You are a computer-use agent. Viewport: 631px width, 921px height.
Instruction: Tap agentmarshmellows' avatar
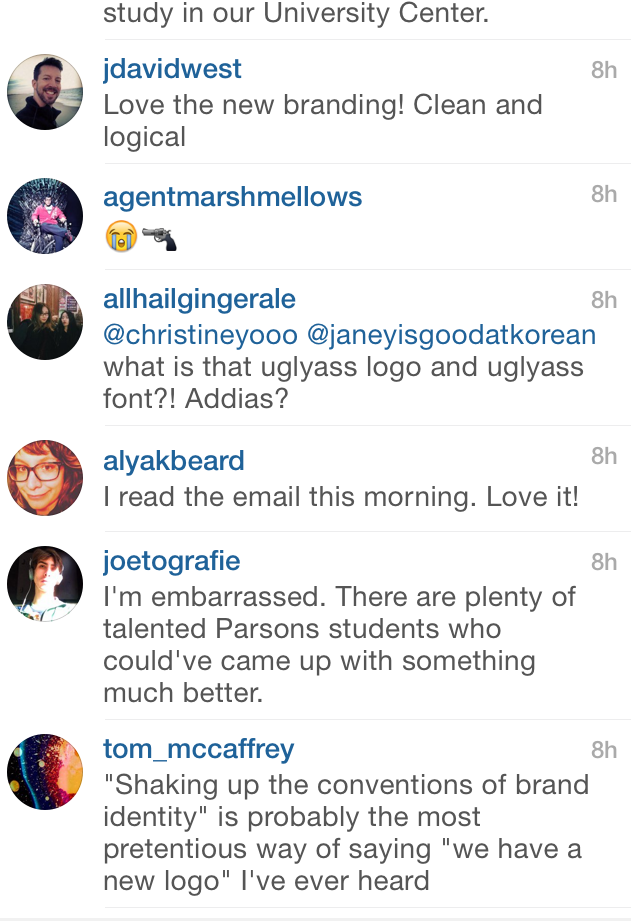pyautogui.click(x=45, y=216)
